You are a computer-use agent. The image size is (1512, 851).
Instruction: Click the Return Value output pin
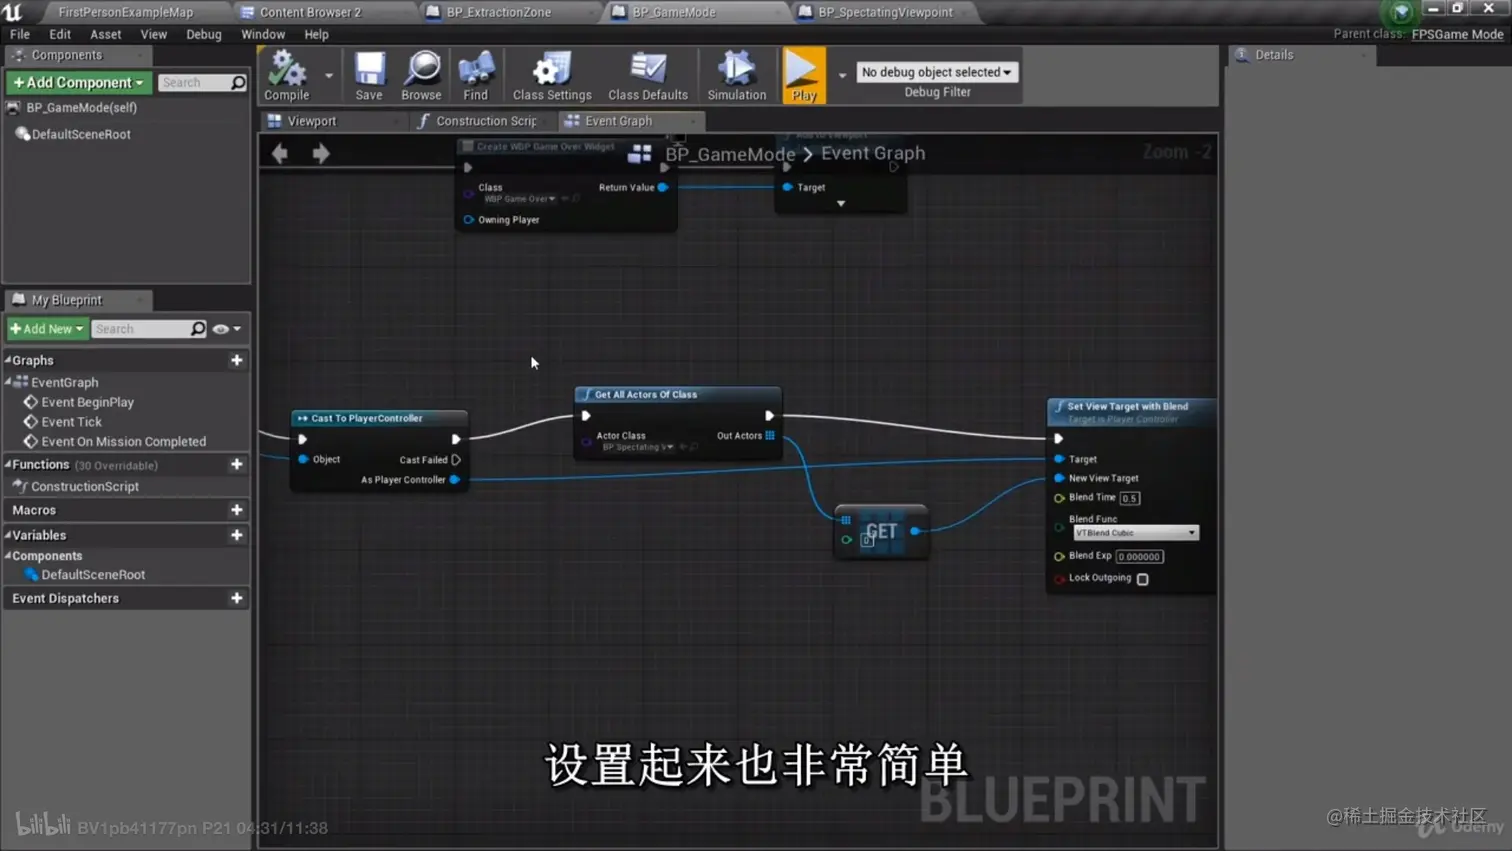point(662,187)
